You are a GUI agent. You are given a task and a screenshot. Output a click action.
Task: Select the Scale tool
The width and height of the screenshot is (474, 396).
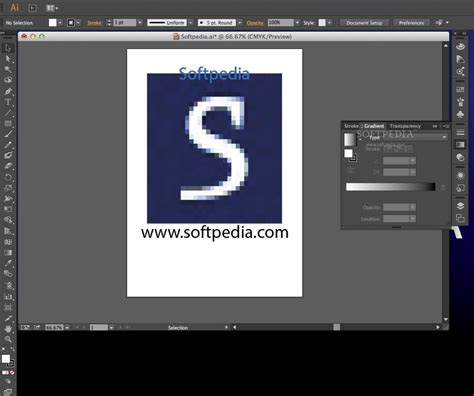(8, 188)
